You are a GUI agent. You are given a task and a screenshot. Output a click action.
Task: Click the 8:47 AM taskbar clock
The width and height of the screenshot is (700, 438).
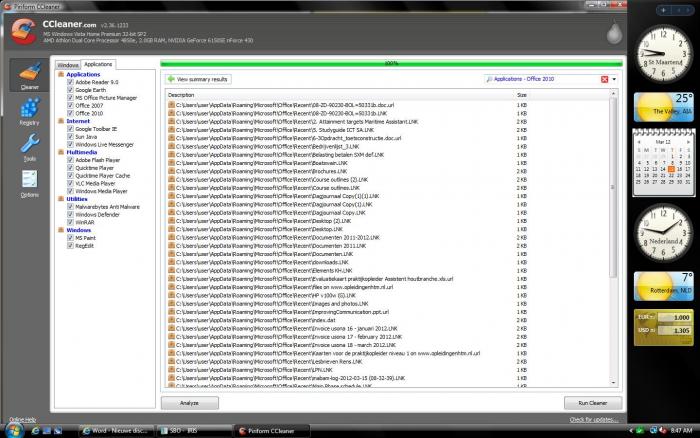pos(681,431)
